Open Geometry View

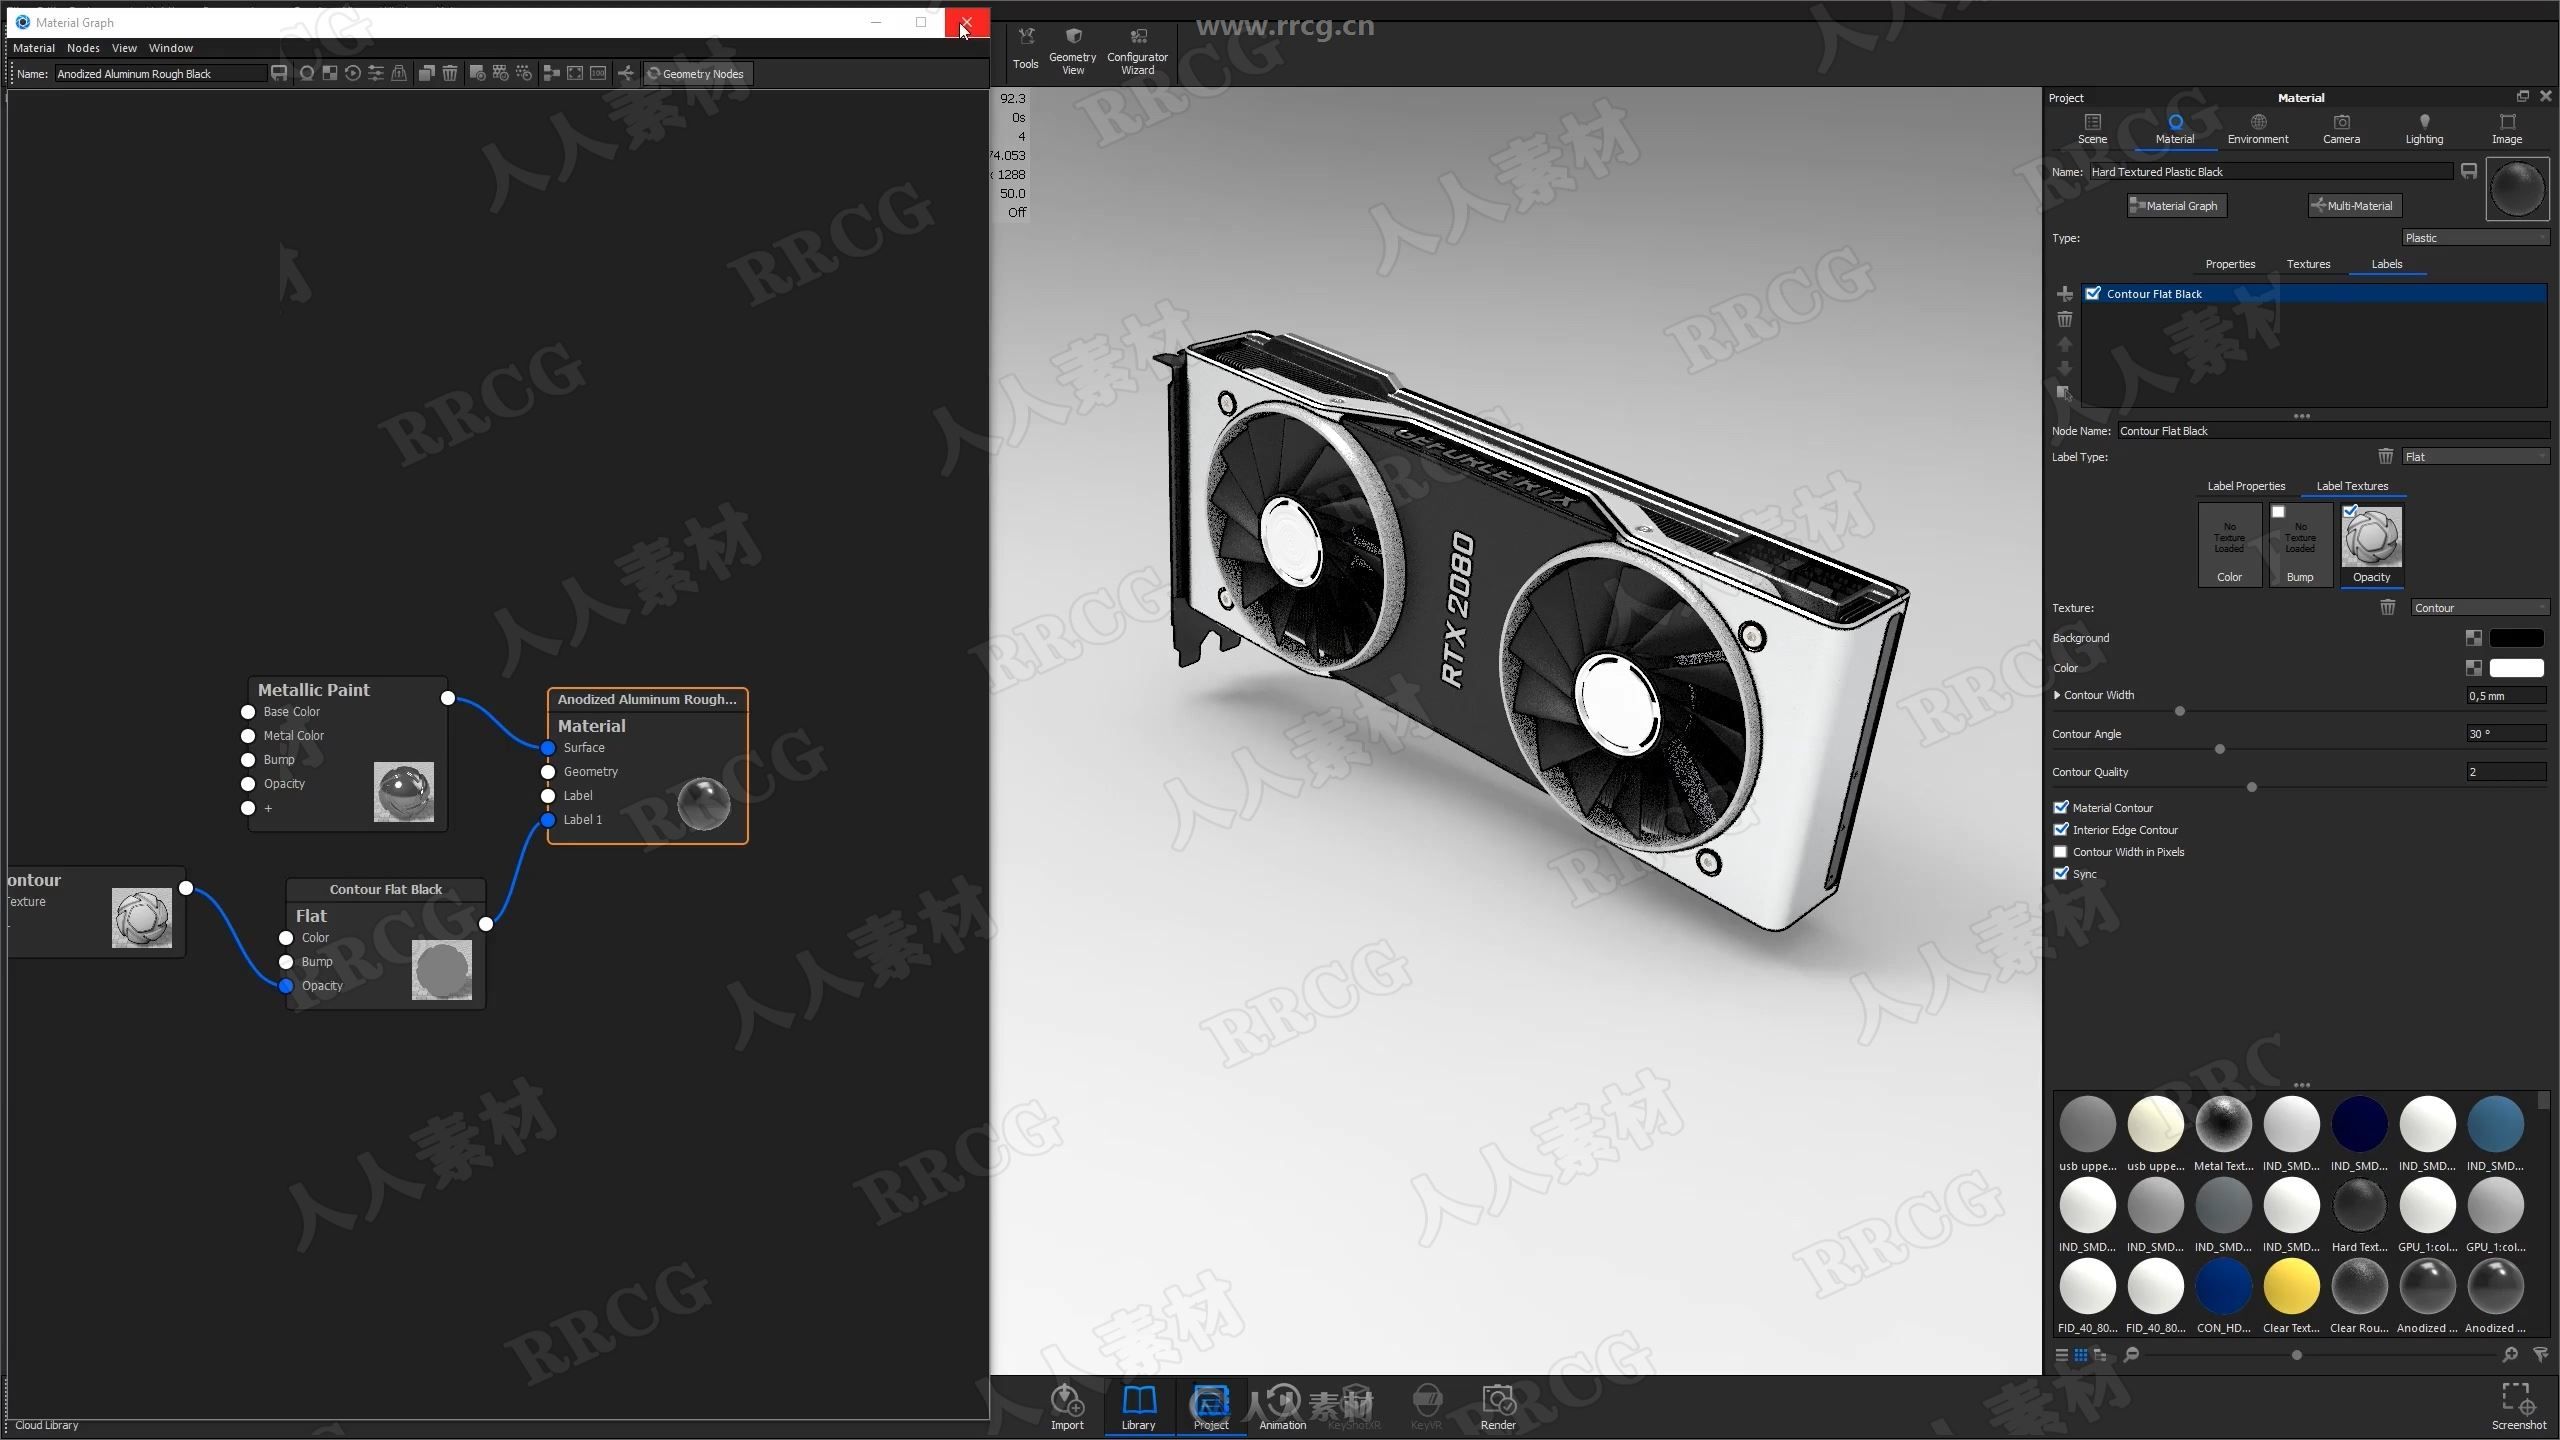coord(1073,50)
